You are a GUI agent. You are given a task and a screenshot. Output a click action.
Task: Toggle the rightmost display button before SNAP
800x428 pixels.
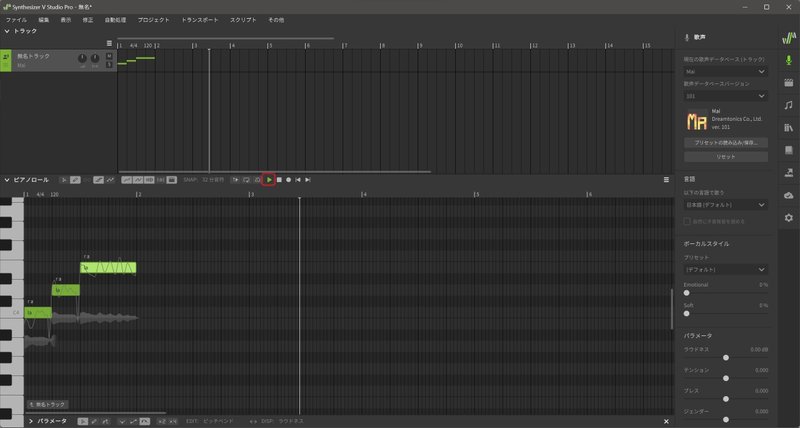pyautogui.click(x=172, y=180)
